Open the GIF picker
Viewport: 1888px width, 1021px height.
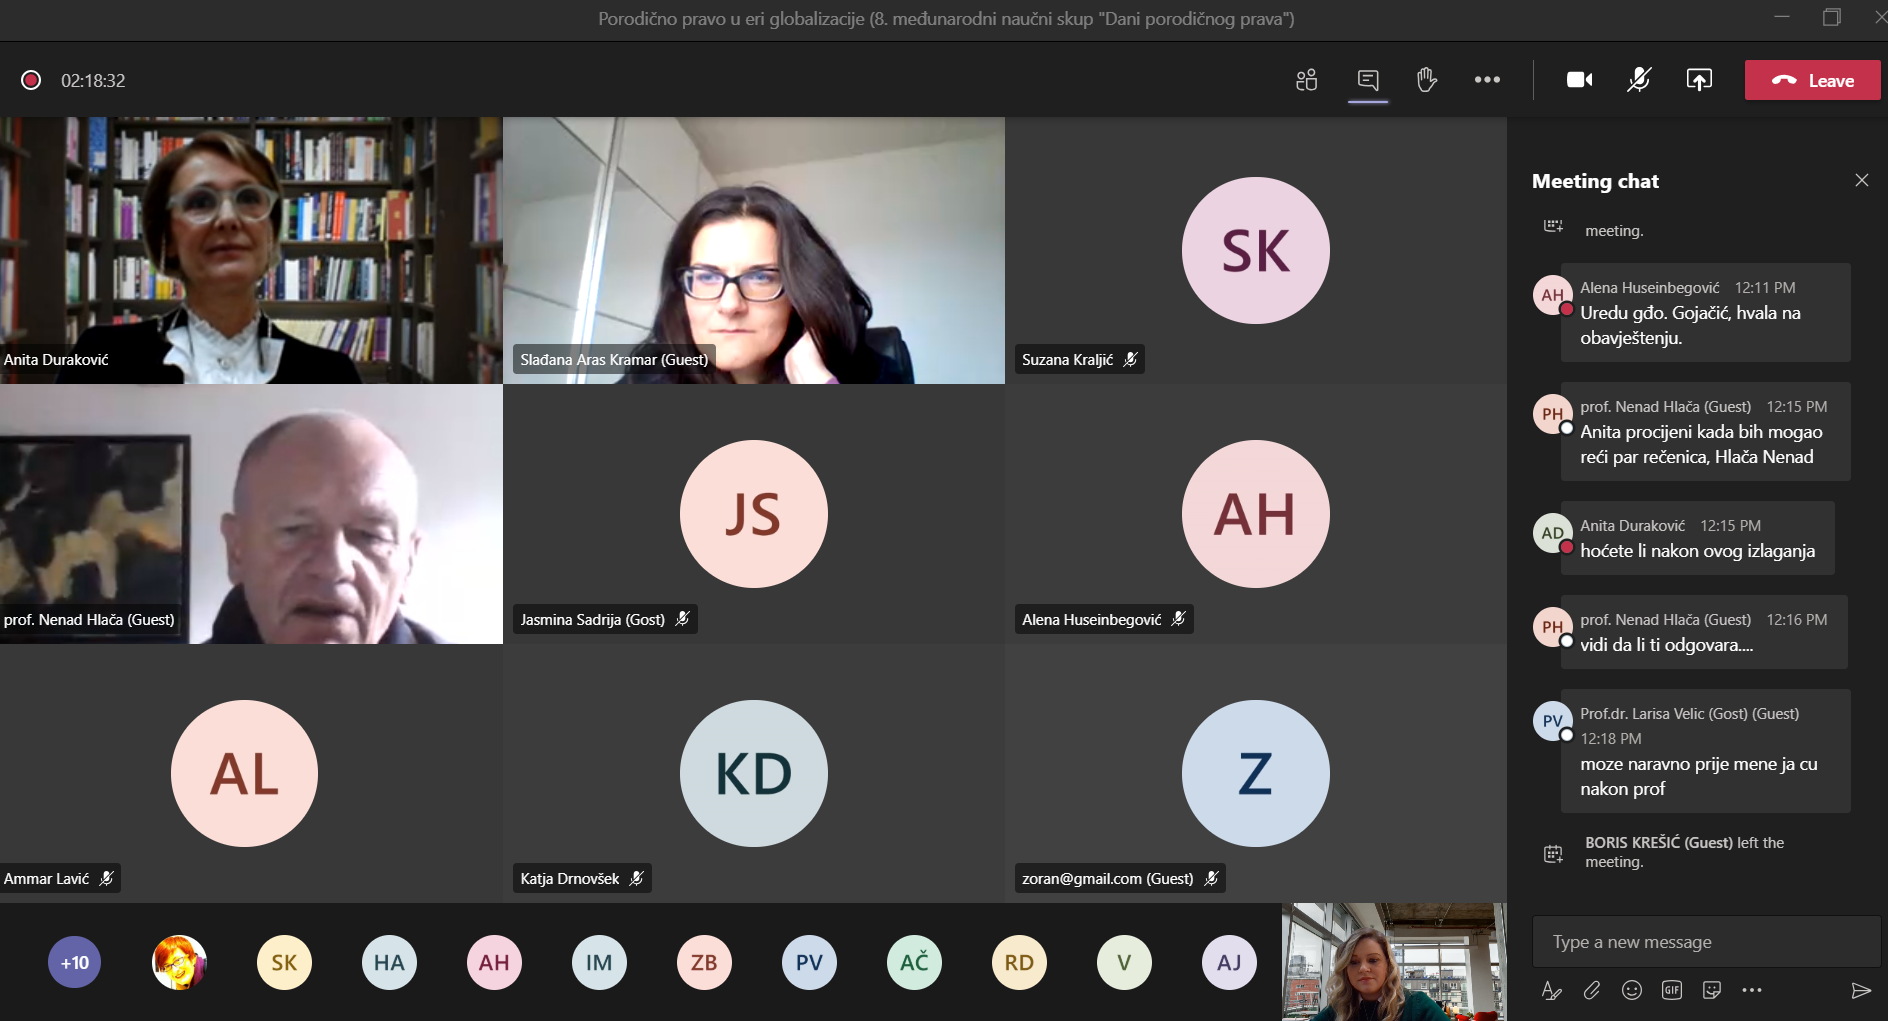1672,990
